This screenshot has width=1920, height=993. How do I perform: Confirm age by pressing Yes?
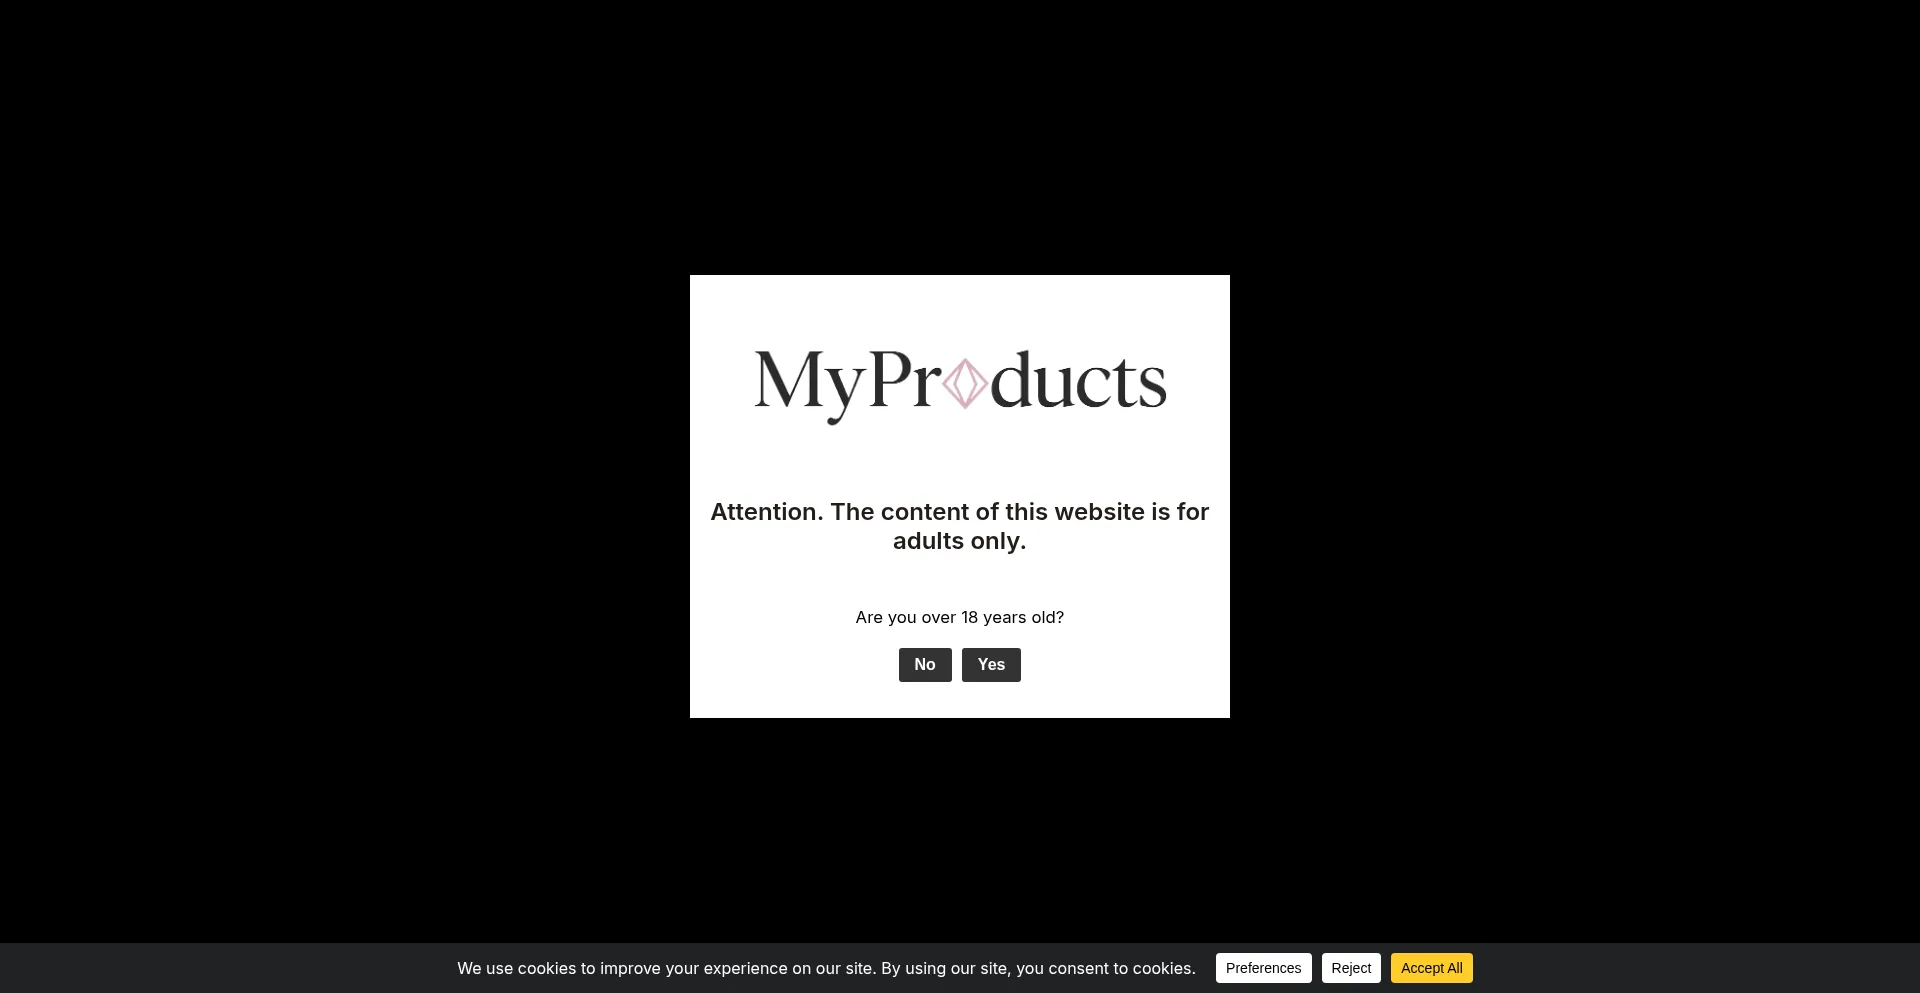tap(991, 665)
